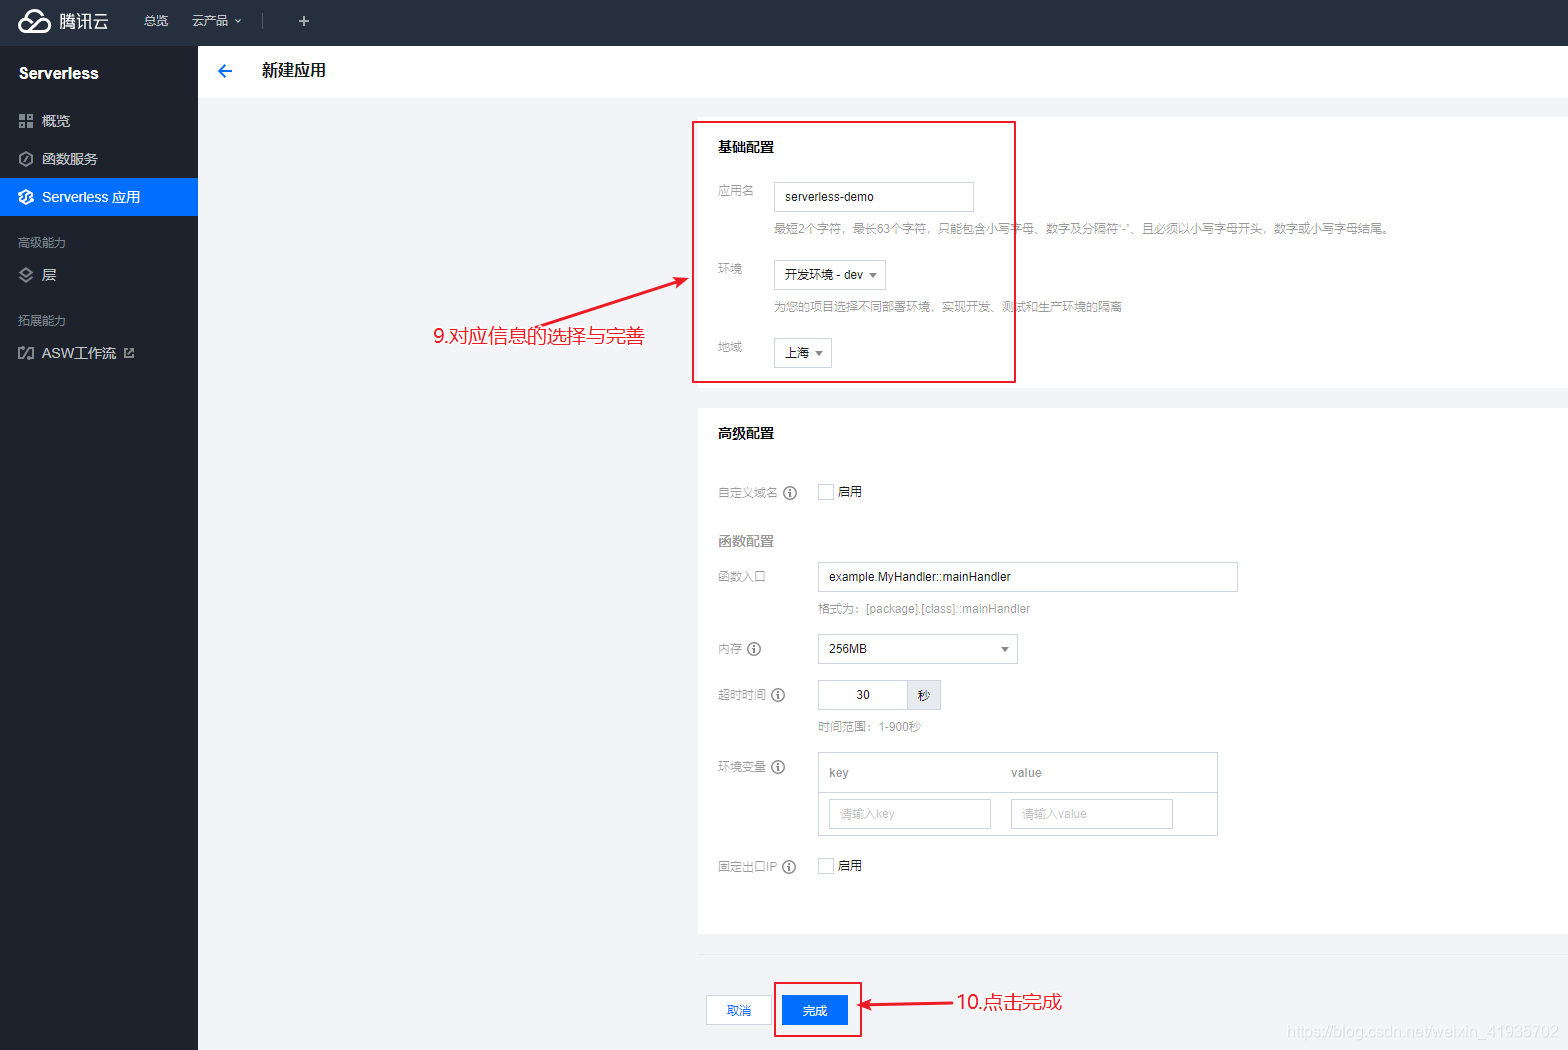The width and height of the screenshot is (1568, 1050).
Task: Click the external link icon beside ASW工作流
Action: [x=129, y=353]
